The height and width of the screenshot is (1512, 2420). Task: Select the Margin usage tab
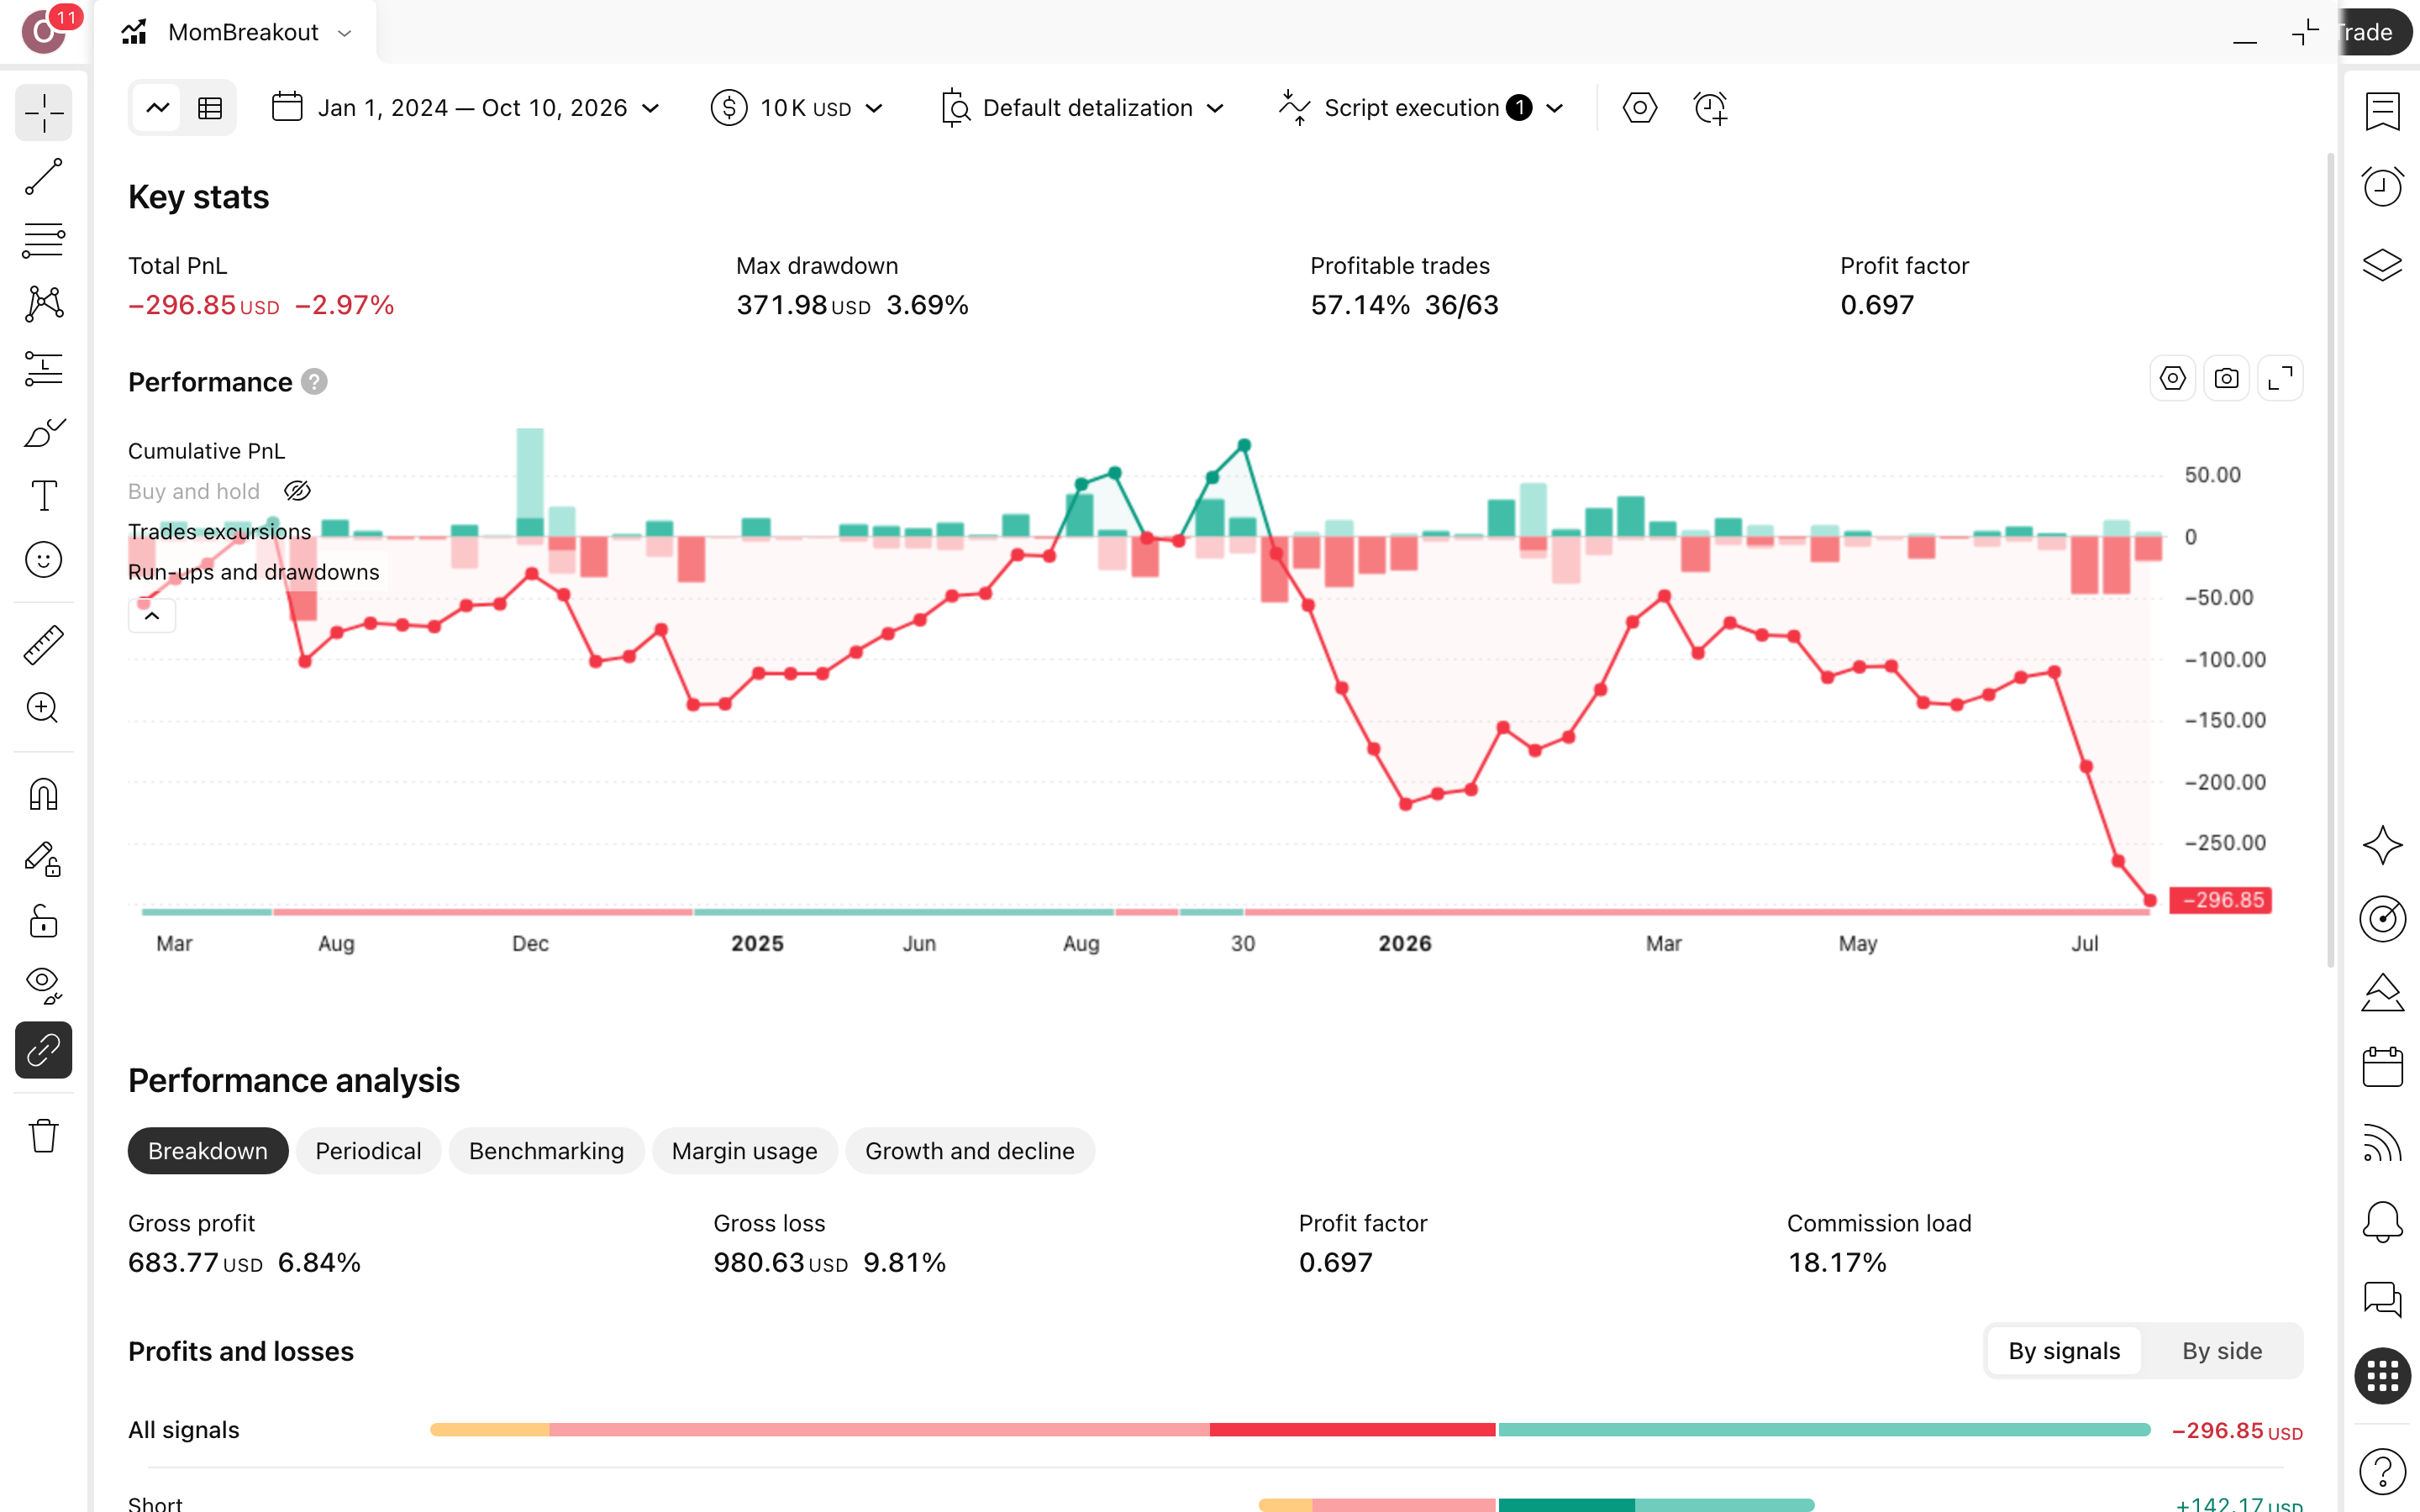click(x=744, y=1151)
